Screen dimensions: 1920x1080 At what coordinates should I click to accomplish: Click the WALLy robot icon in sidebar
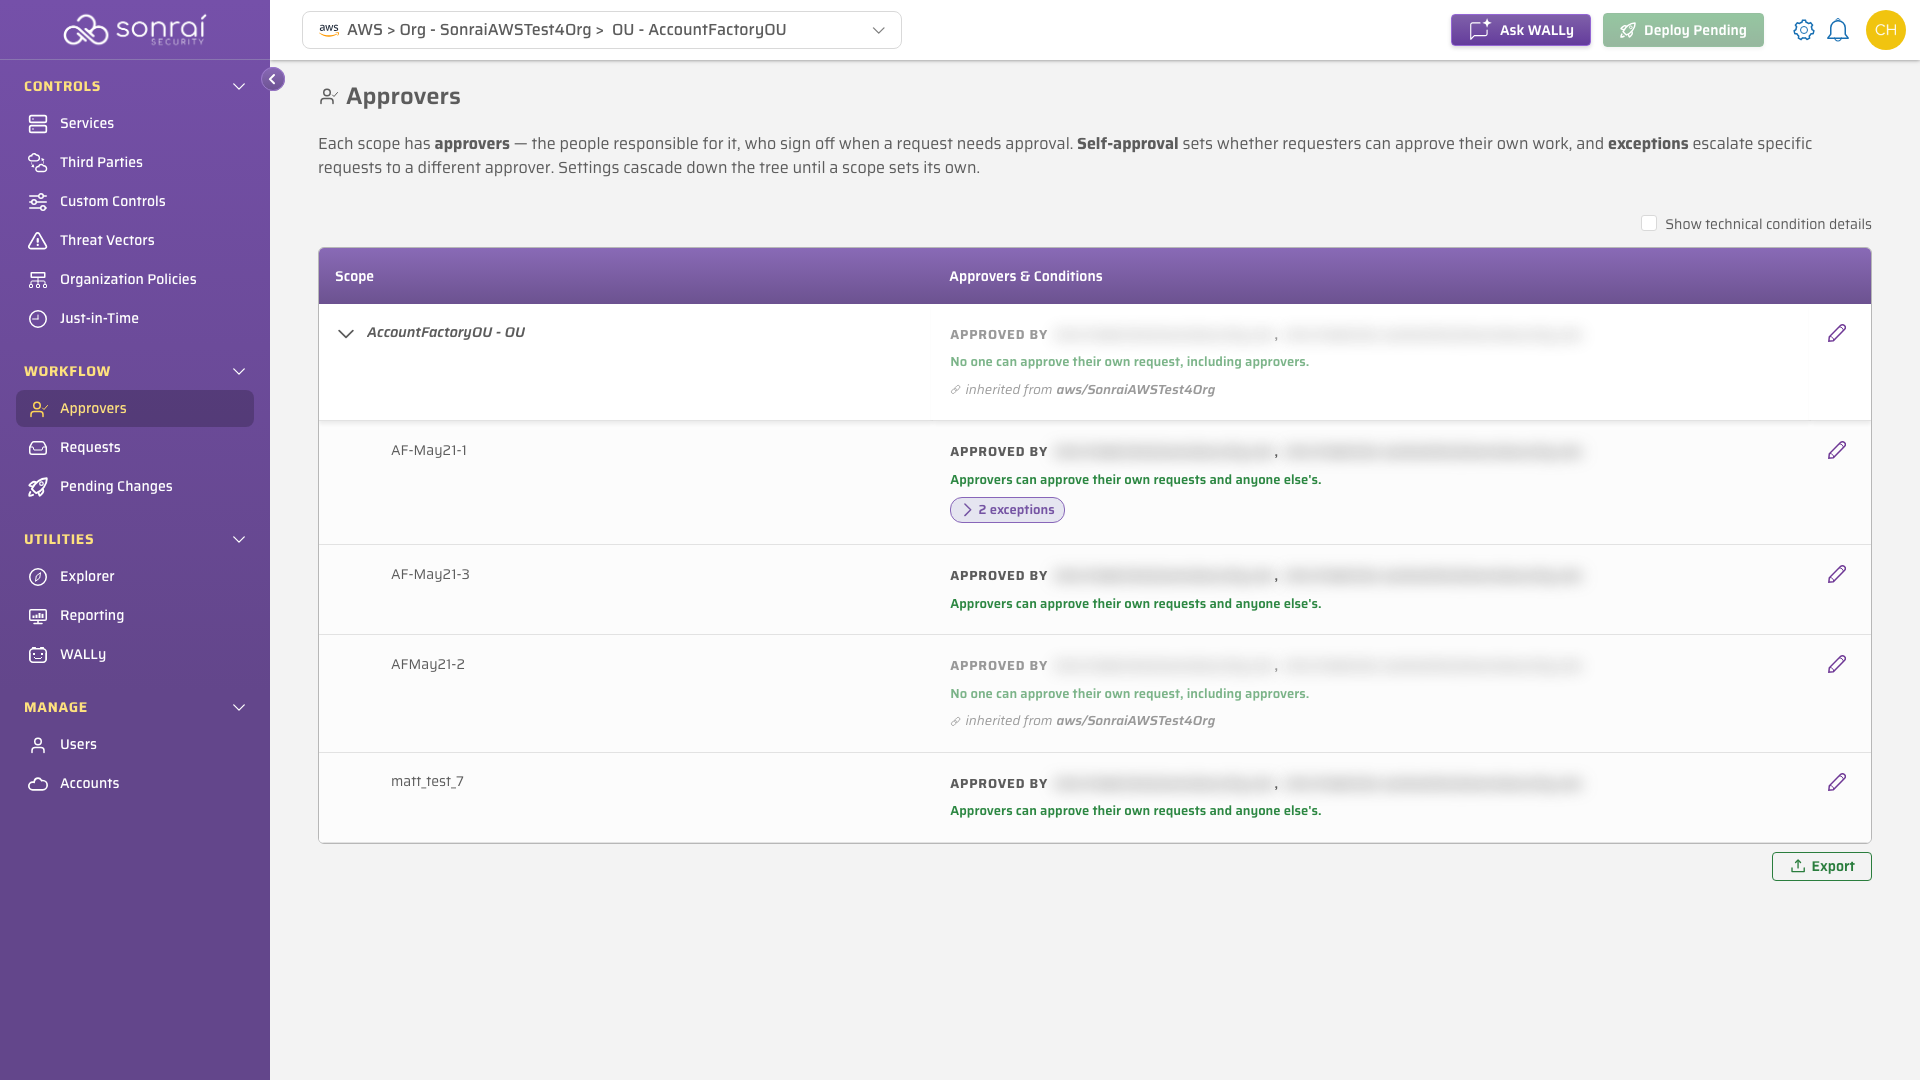38,654
